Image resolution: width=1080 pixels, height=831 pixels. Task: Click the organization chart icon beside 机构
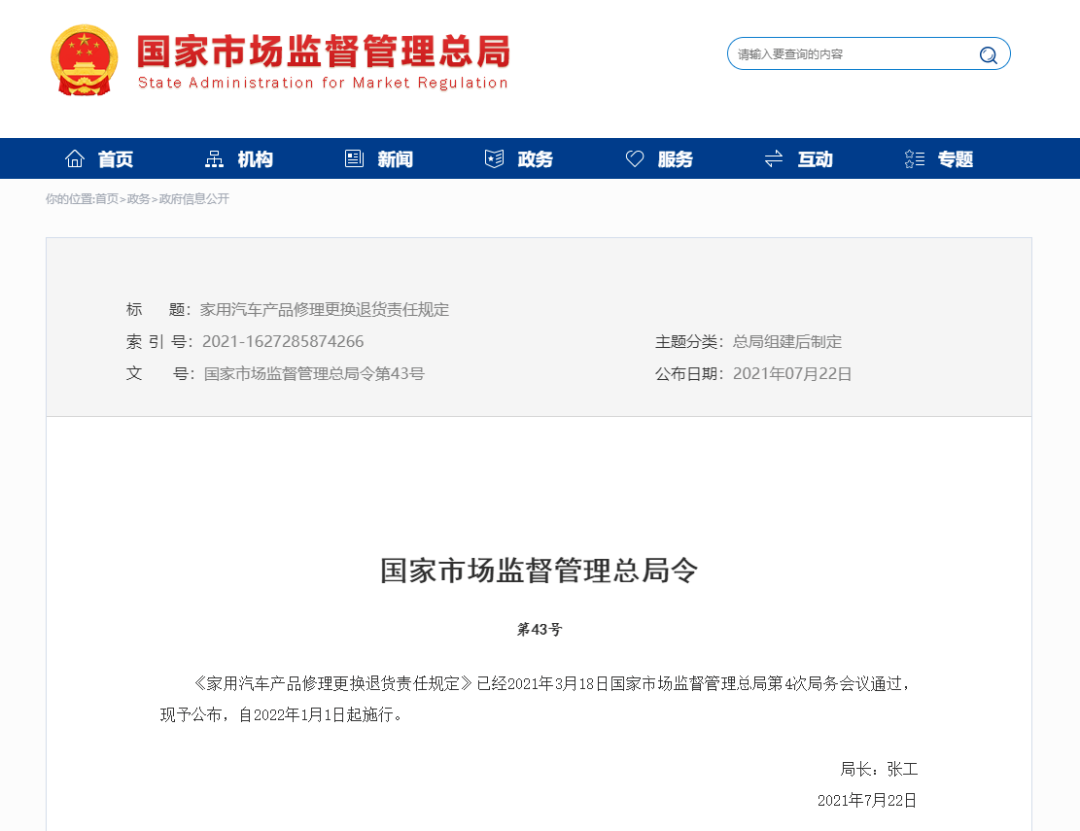(214, 159)
